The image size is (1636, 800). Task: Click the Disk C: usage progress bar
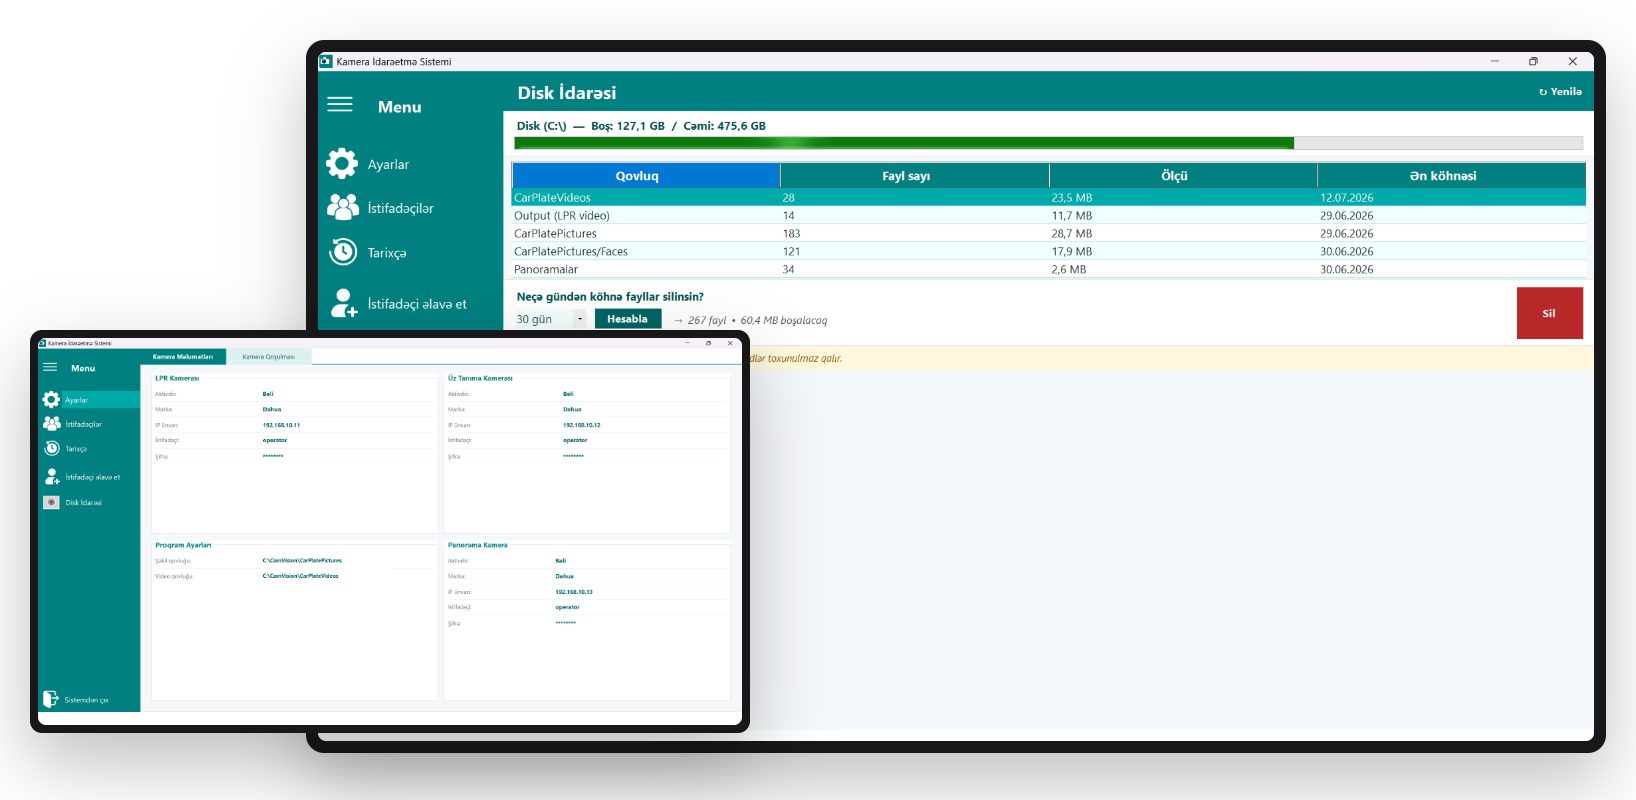tap(1048, 143)
